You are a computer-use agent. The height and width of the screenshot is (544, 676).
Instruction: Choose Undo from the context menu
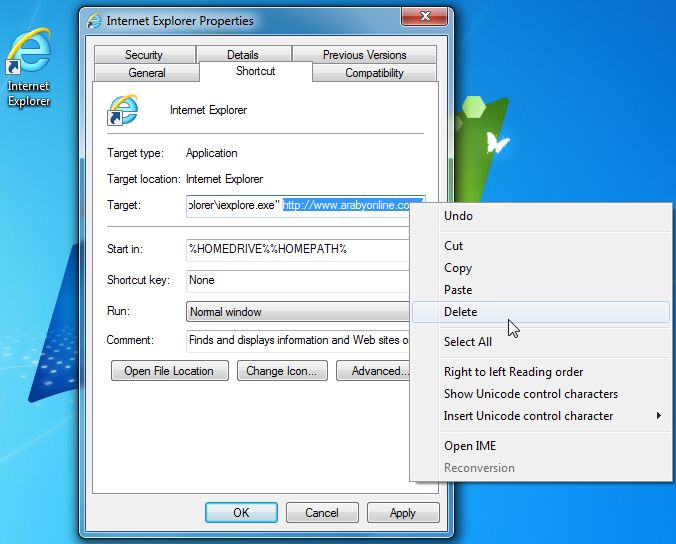pyautogui.click(x=541, y=216)
